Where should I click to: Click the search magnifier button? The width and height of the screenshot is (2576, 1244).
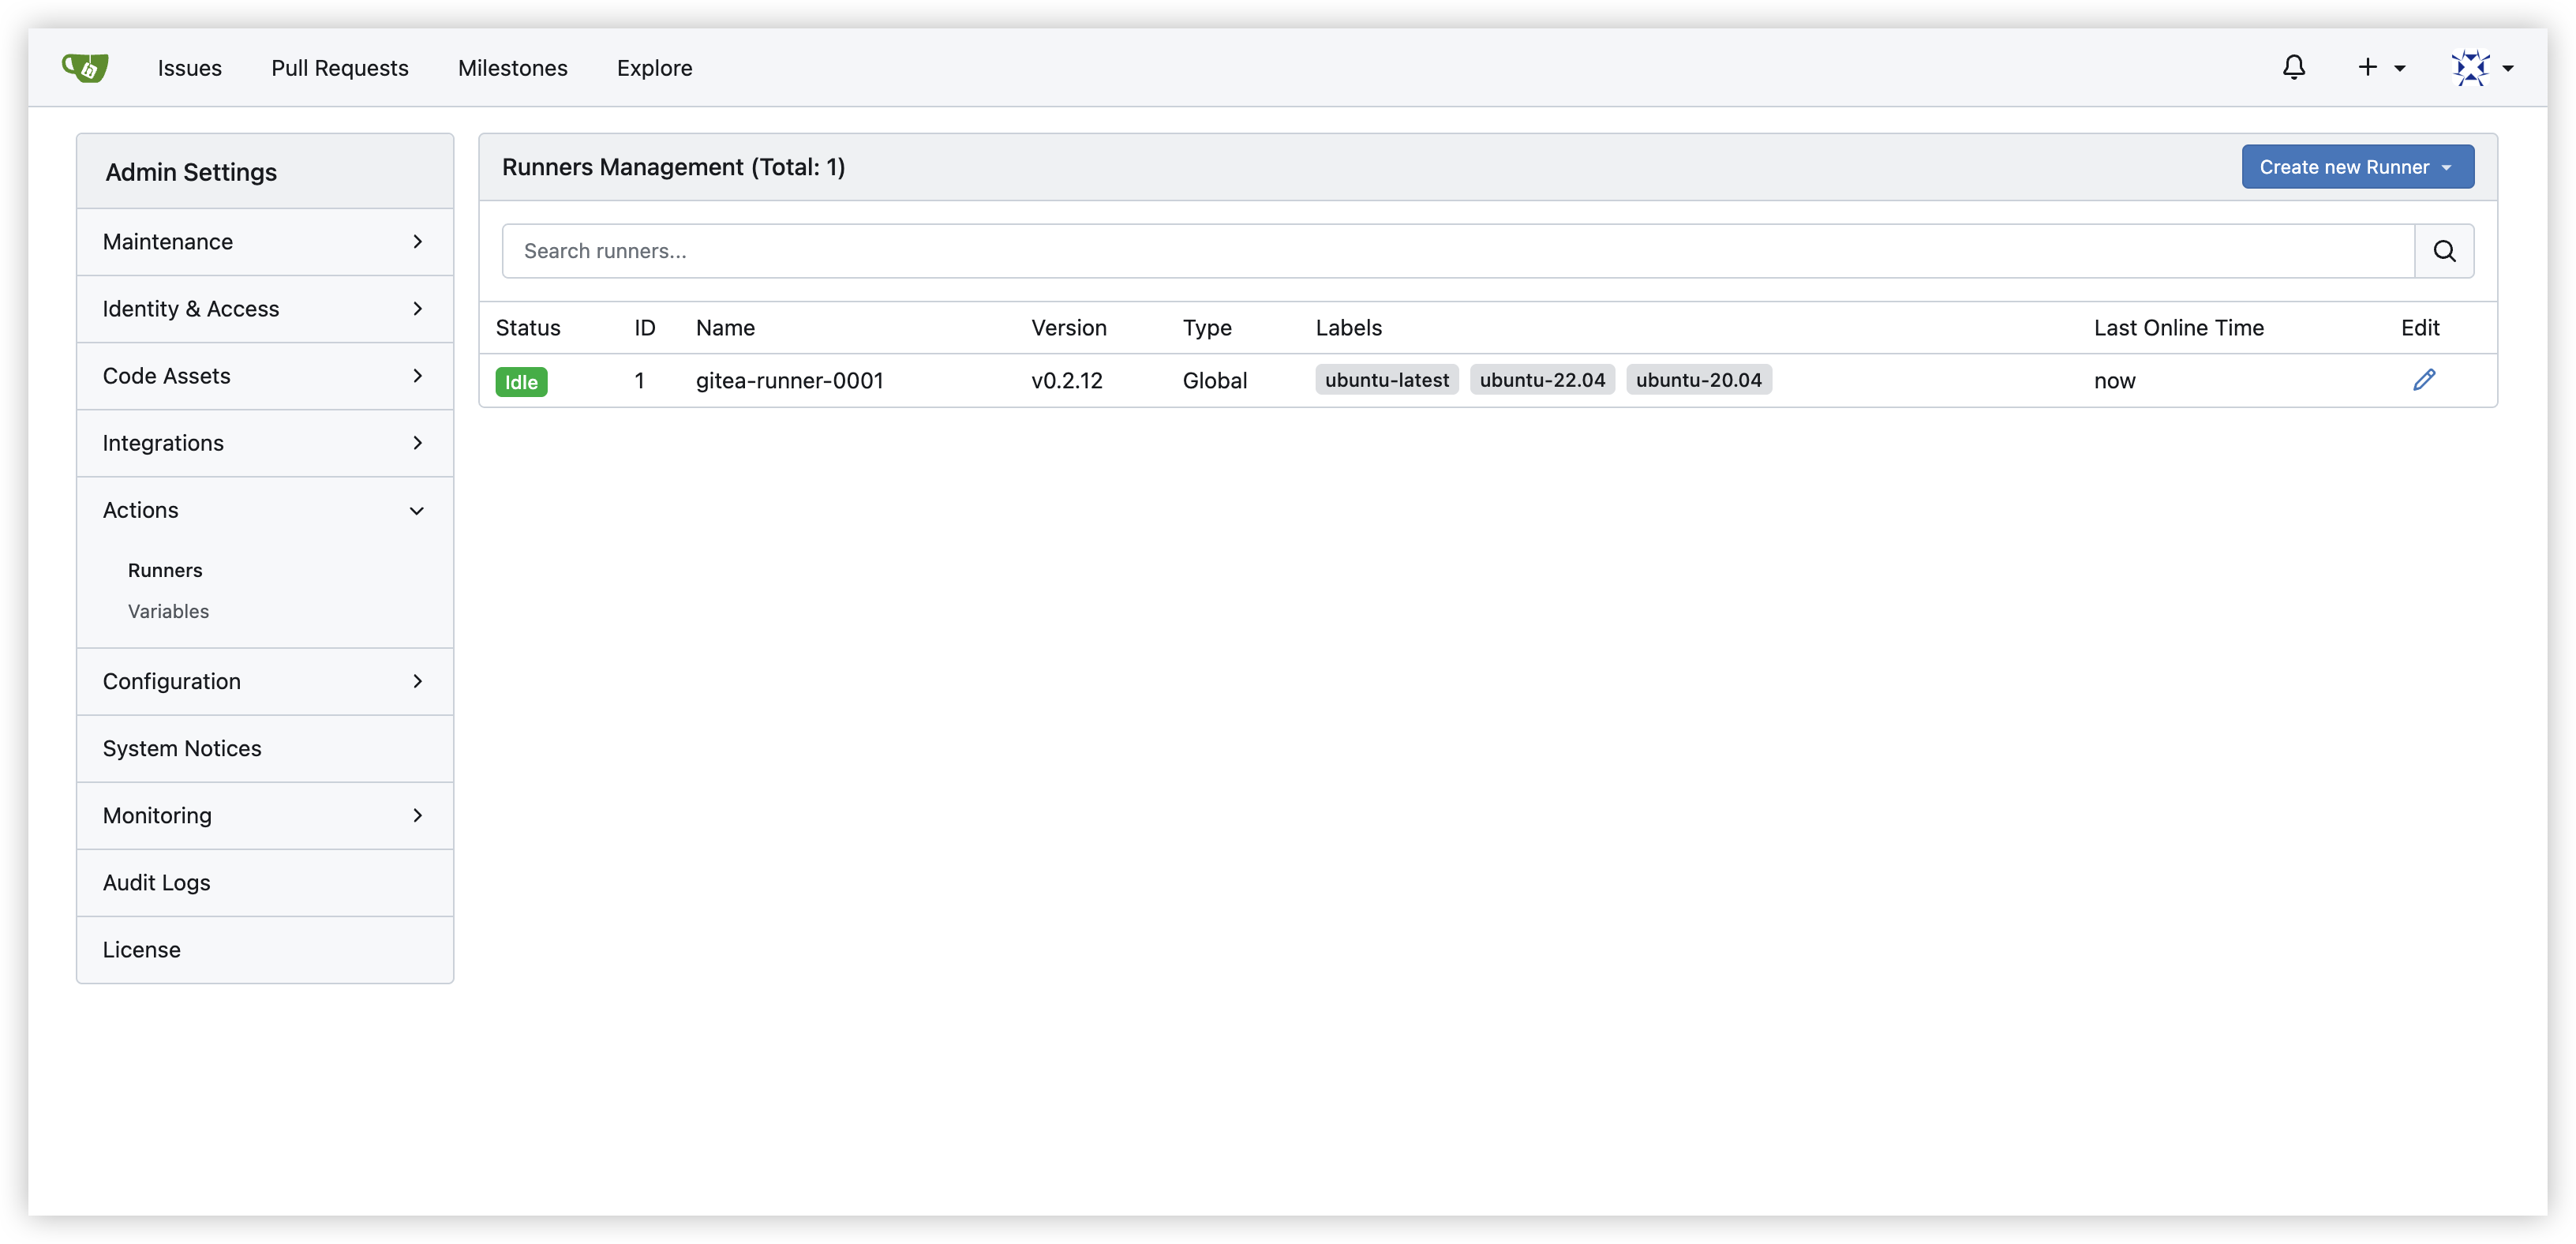click(x=2443, y=251)
